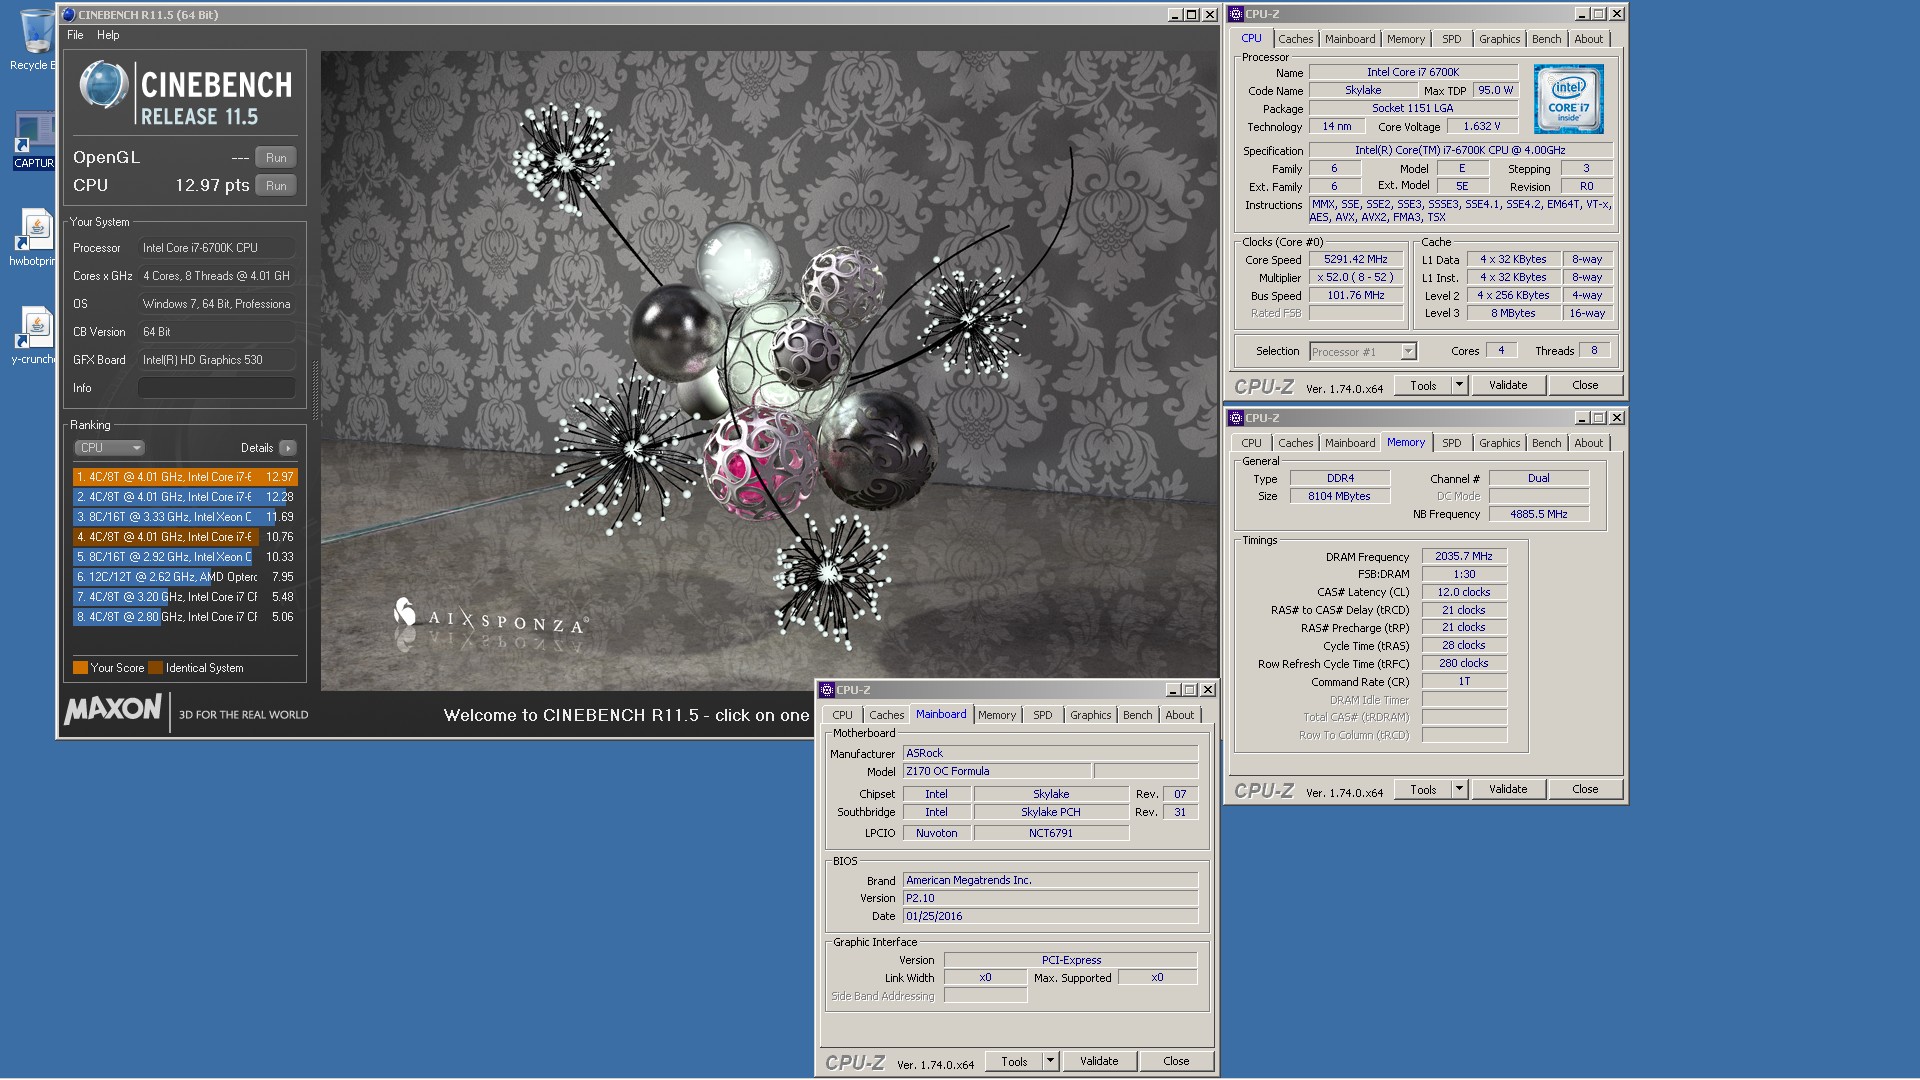Select ranking row 8 scoring 5.06

tap(185, 617)
